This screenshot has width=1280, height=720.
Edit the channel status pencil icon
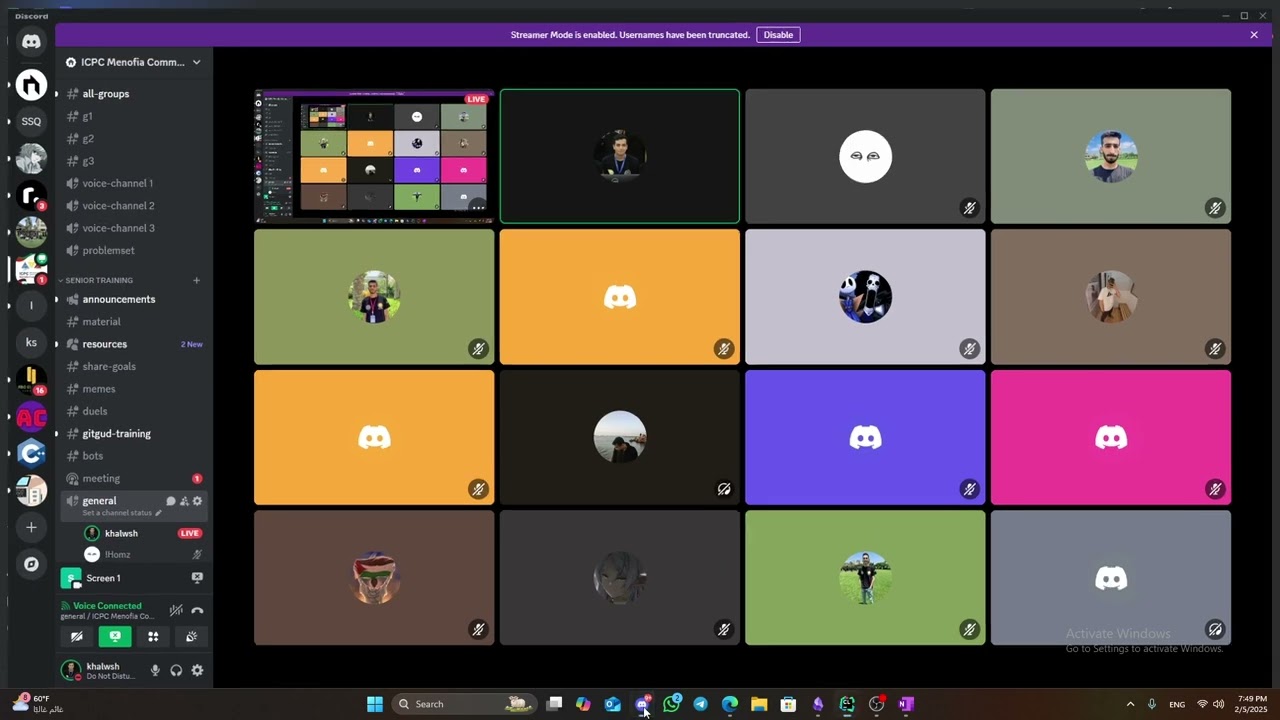click(x=158, y=513)
